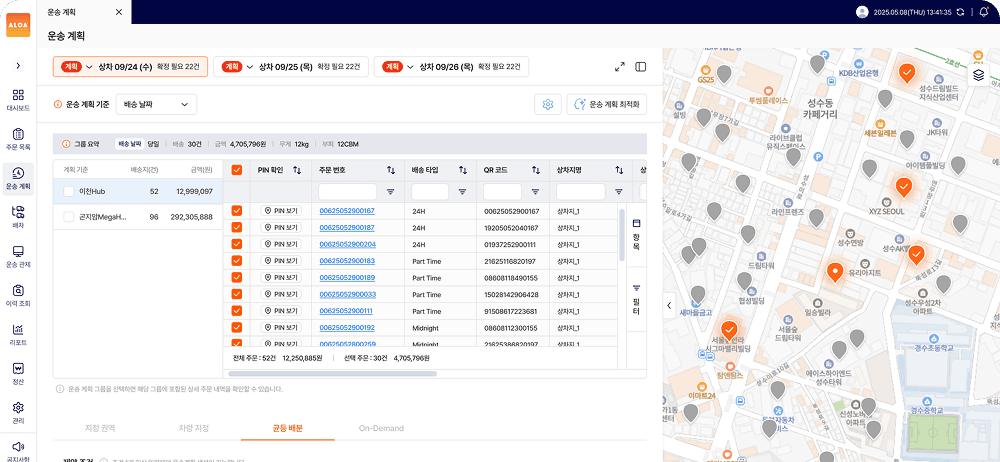Uncheck row for order 00625052900167
The image size is (1000, 462).
click(237, 211)
